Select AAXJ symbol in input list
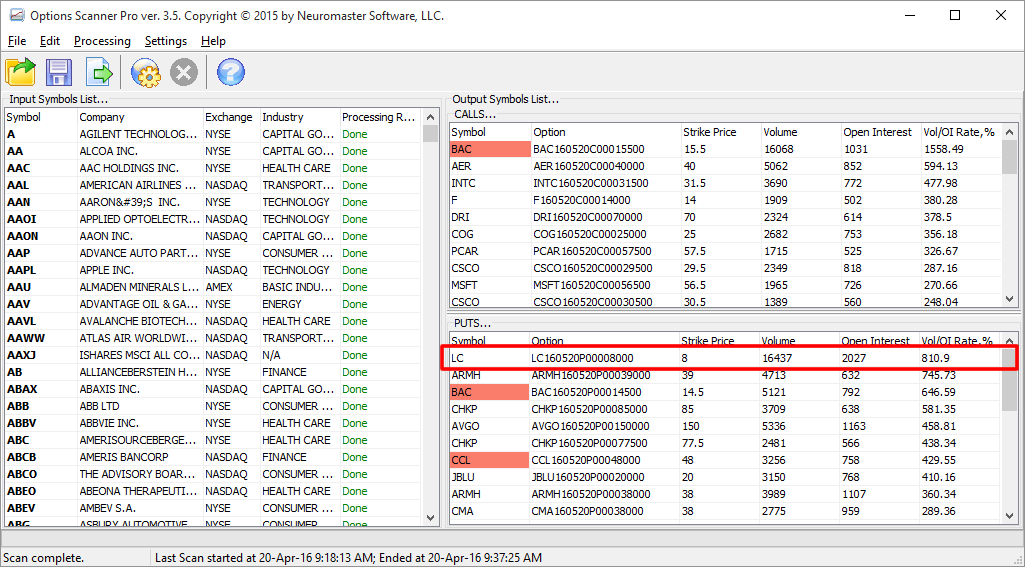The width and height of the screenshot is (1025, 567). click(x=22, y=355)
